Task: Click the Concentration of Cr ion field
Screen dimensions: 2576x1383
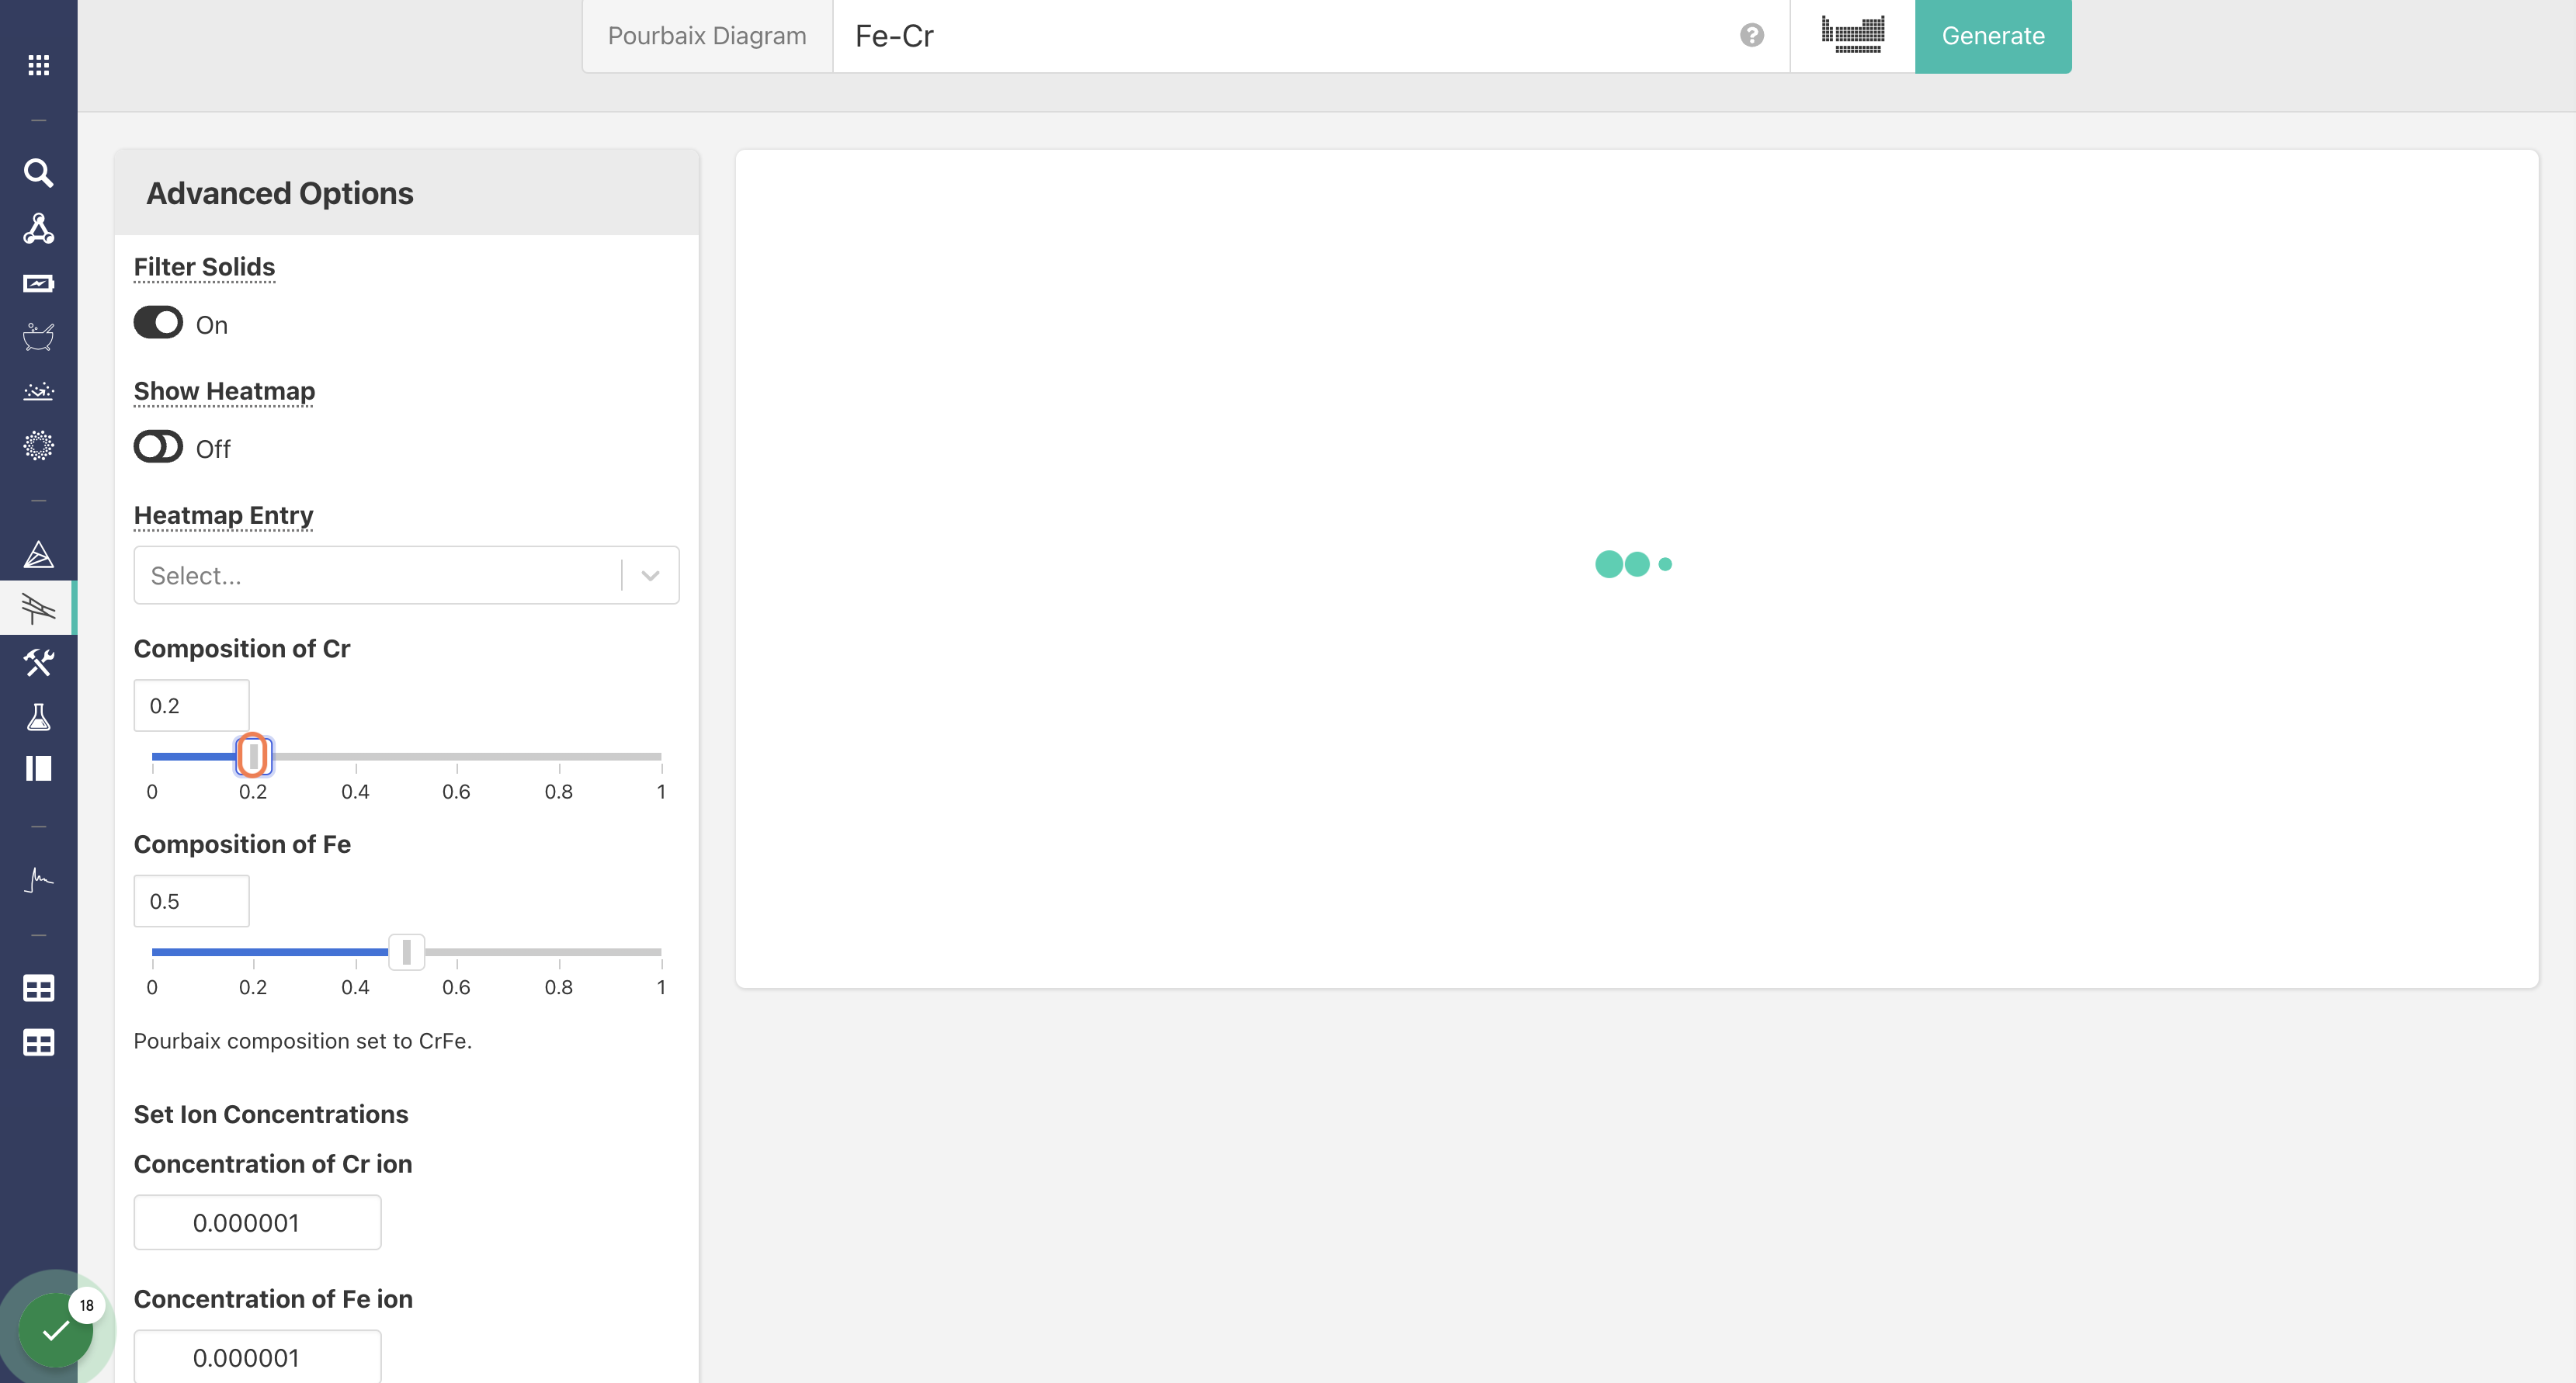Action: point(257,1222)
